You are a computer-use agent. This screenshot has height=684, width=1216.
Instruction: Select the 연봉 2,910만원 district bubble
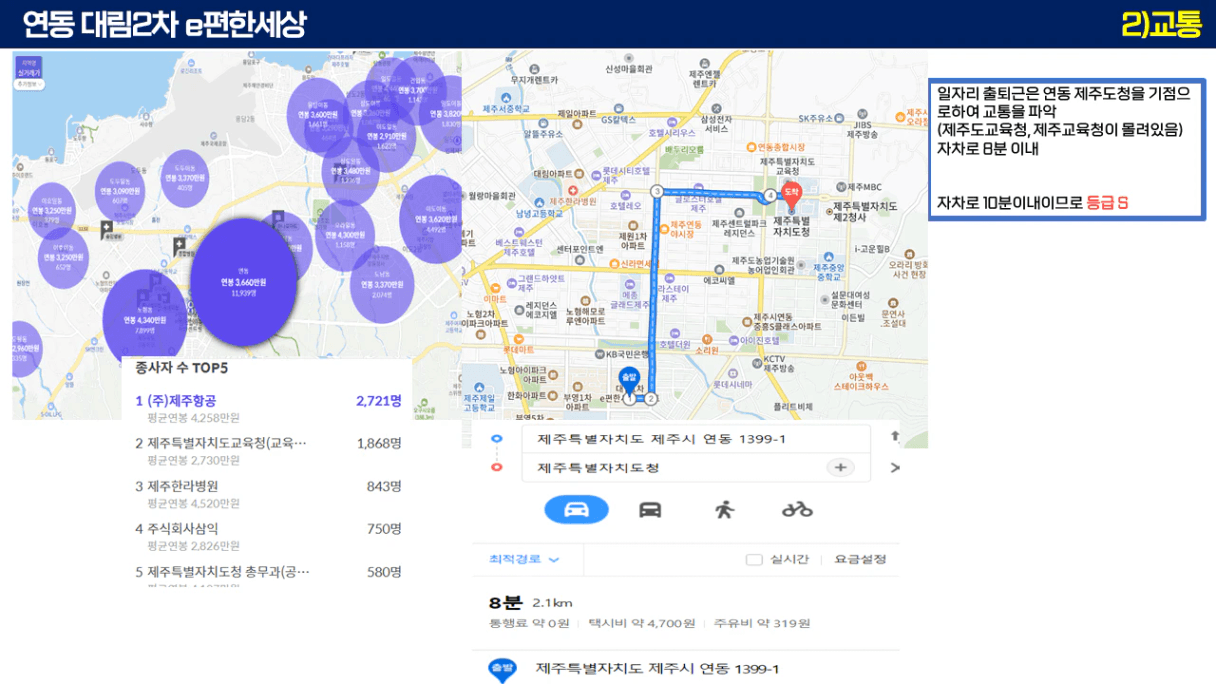click(386, 136)
